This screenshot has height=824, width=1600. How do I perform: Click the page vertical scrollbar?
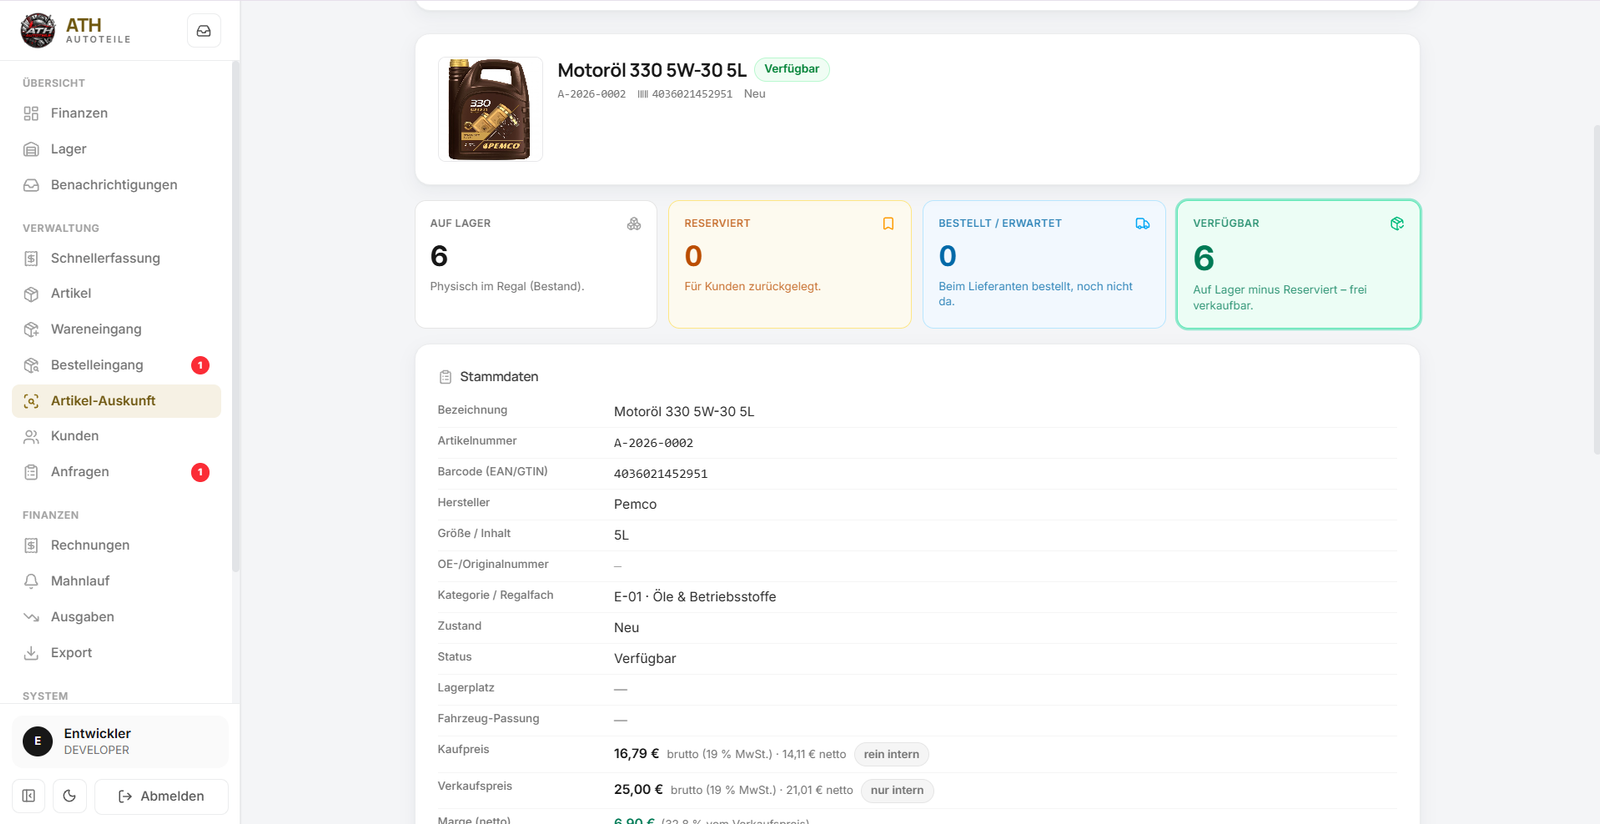pyautogui.click(x=1596, y=290)
